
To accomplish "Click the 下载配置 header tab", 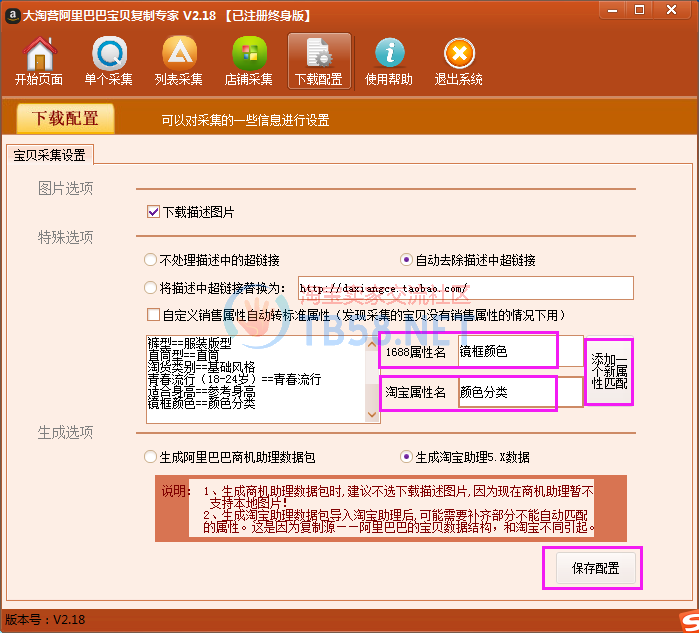I will [x=66, y=118].
